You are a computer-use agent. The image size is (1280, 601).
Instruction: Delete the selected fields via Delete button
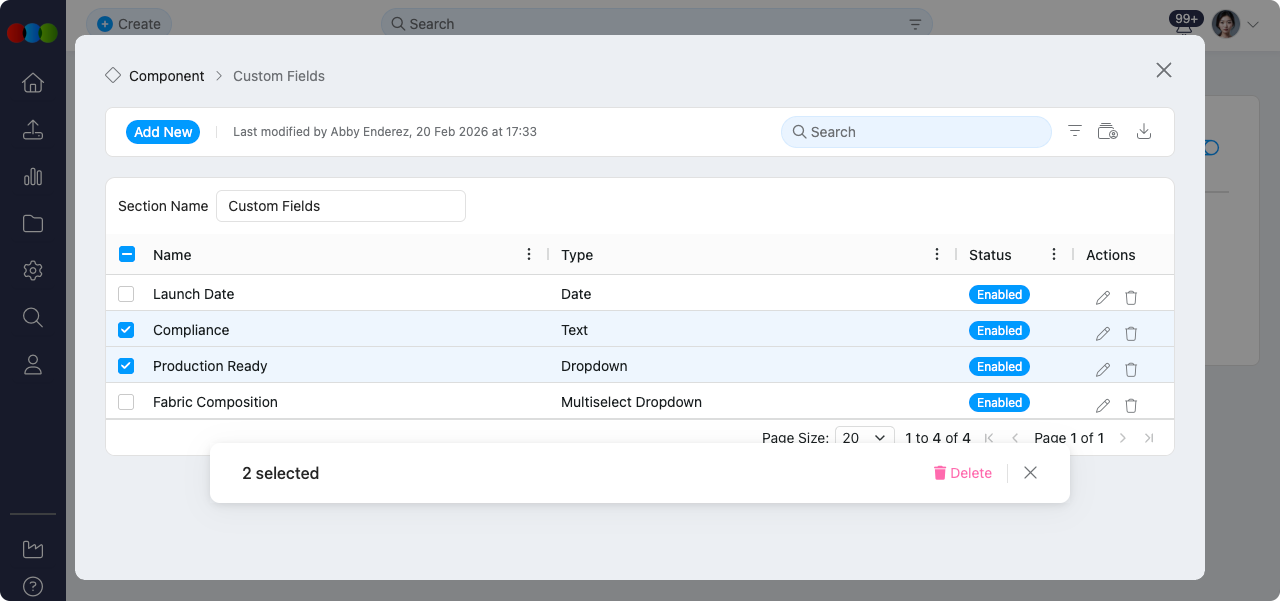point(962,472)
